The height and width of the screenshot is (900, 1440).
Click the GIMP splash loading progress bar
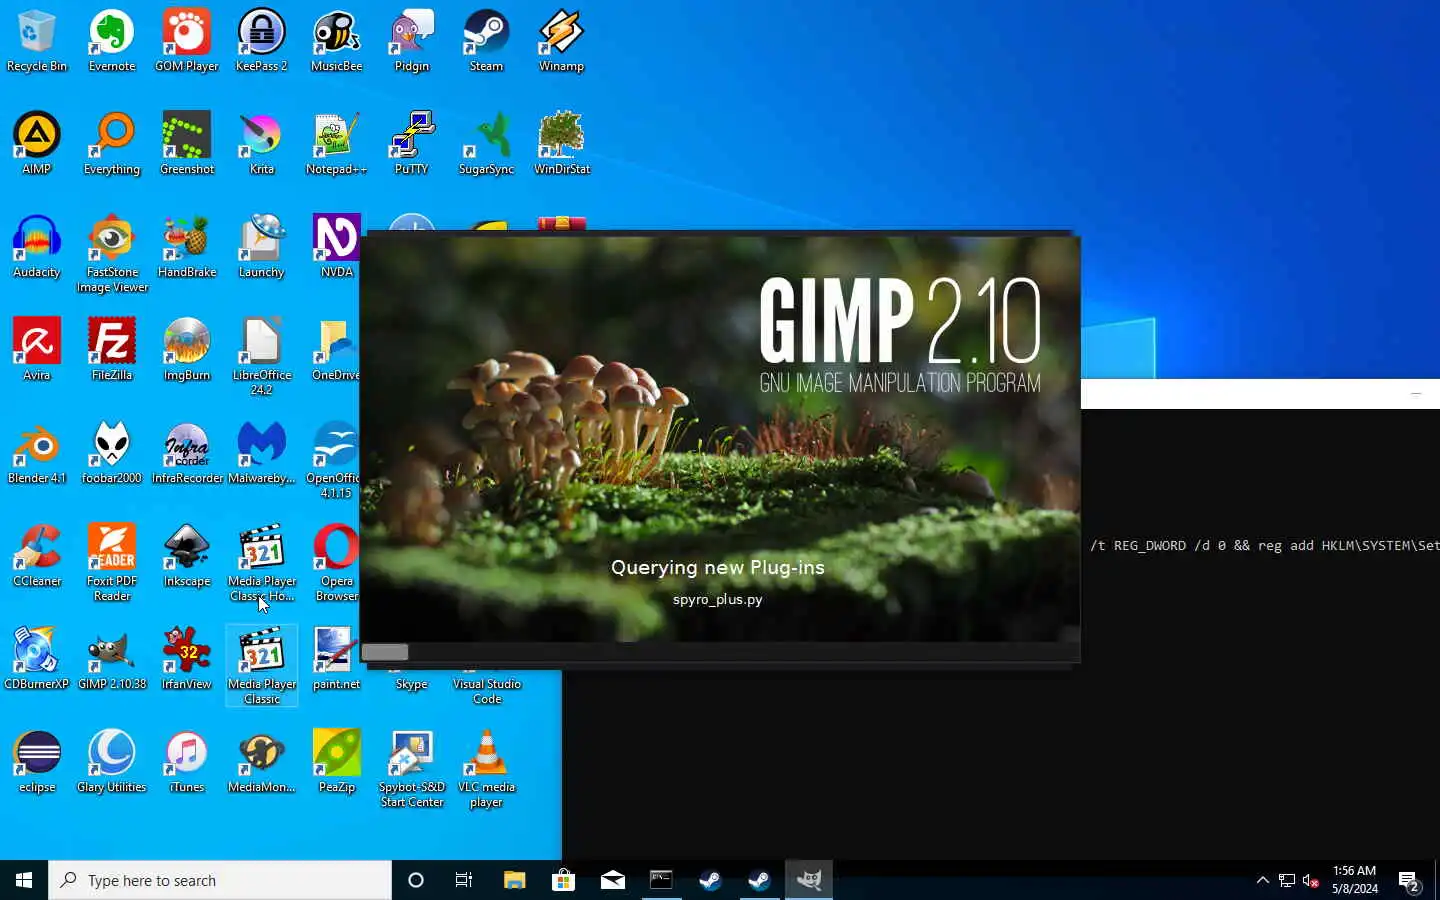[720, 652]
